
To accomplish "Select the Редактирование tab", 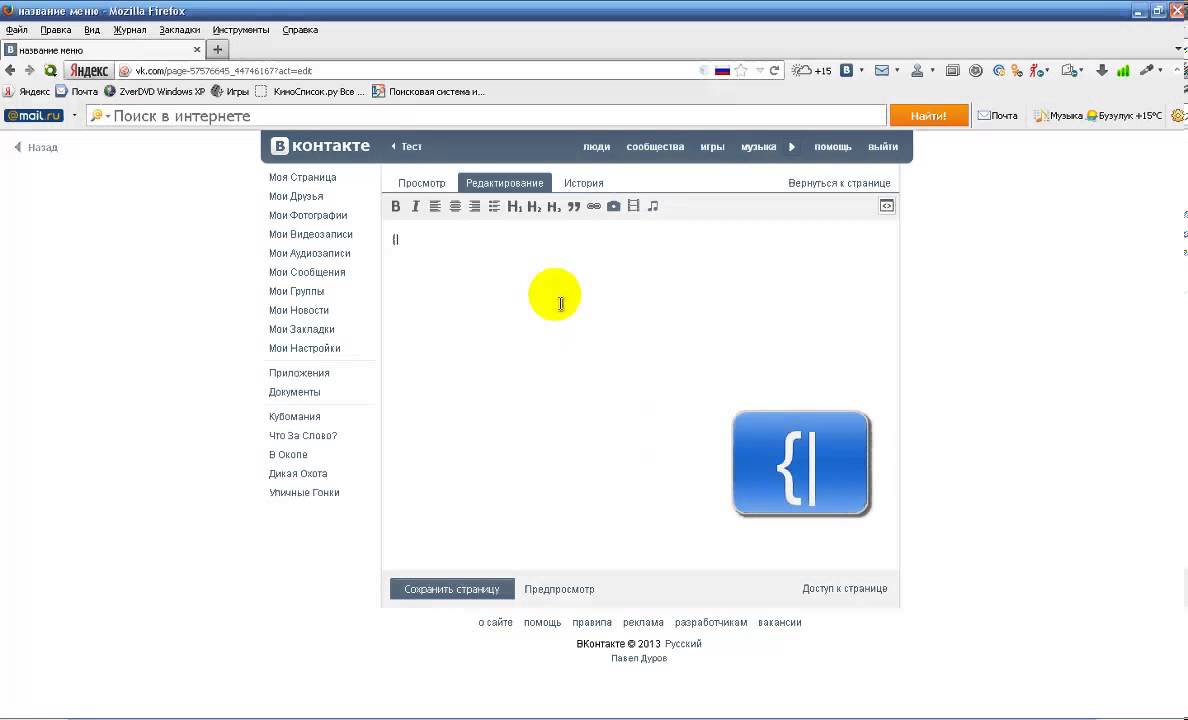I will [505, 183].
